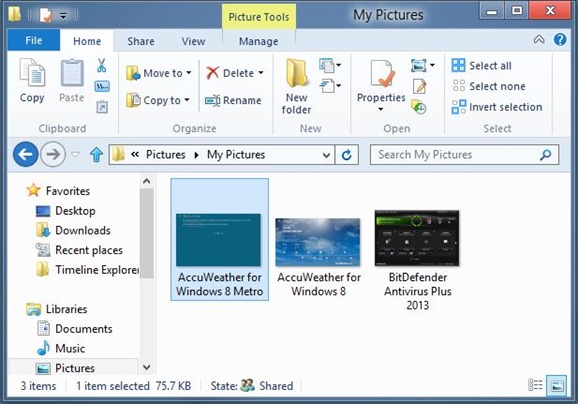Switch to details view icon

(x=535, y=385)
